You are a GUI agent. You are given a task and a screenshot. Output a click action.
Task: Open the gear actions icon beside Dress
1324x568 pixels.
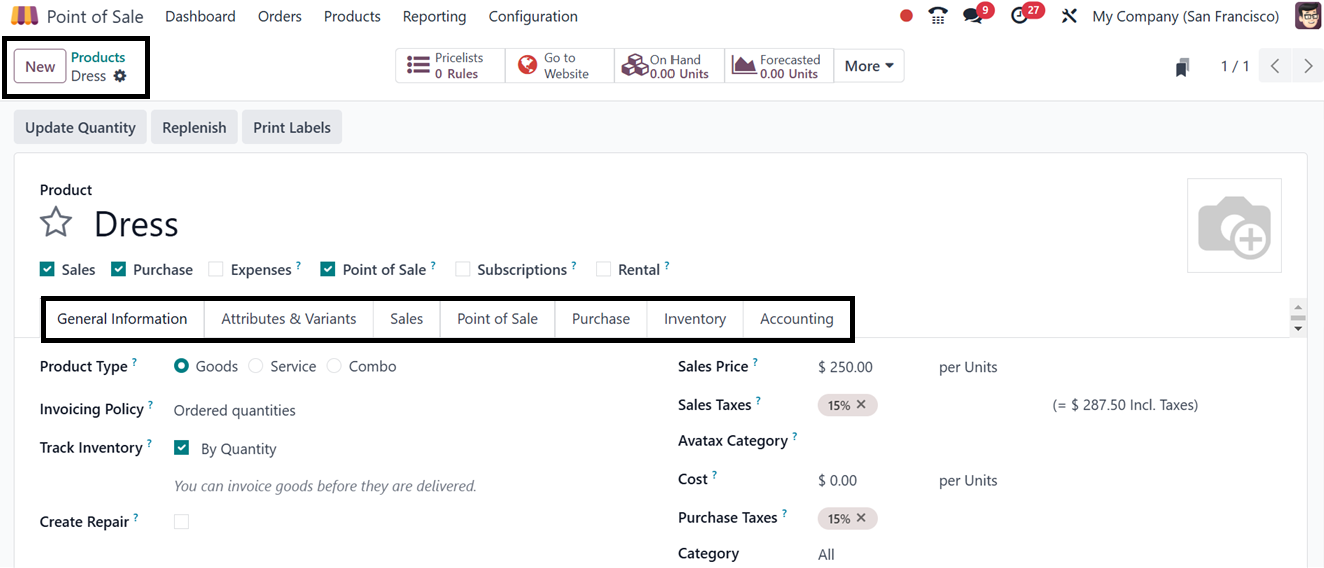tap(120, 76)
